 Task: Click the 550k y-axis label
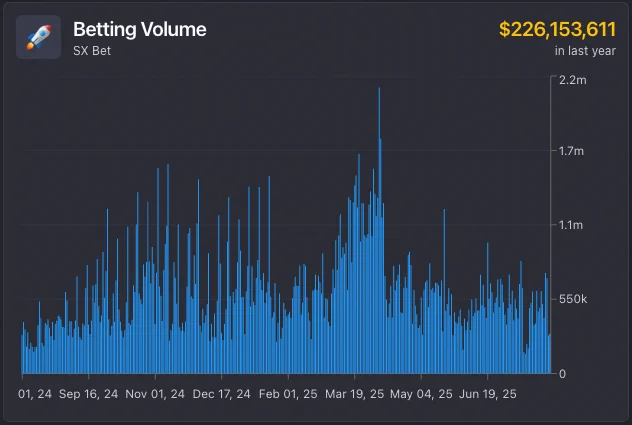coord(573,299)
